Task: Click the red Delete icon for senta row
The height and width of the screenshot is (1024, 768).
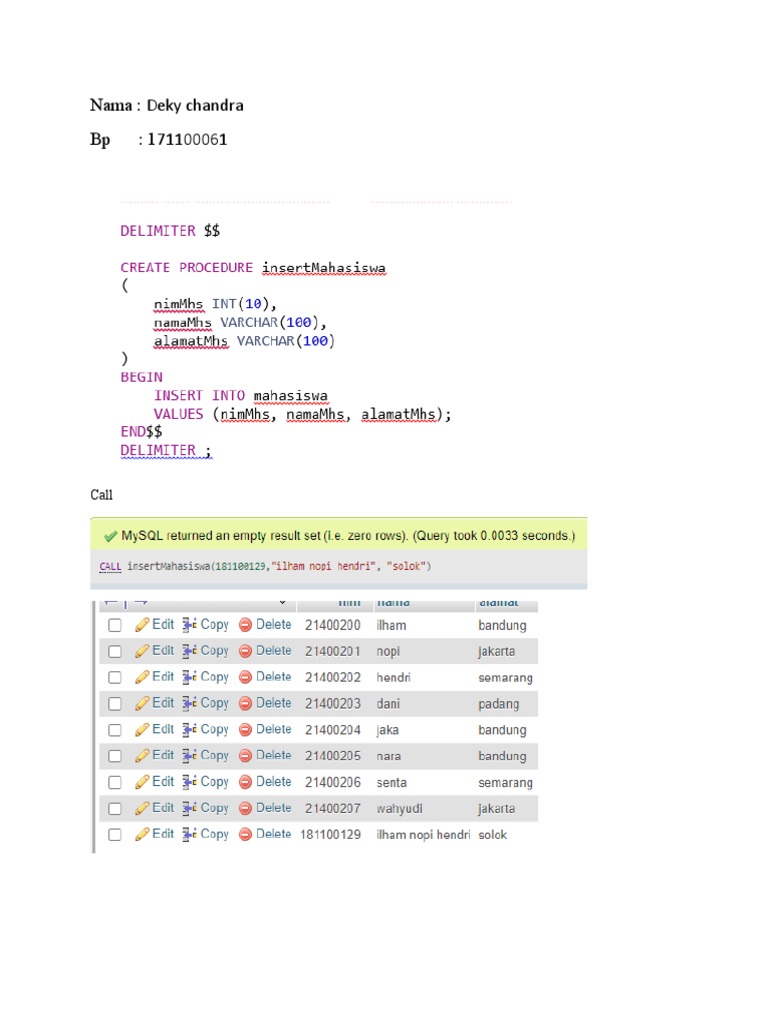Action: (x=246, y=782)
